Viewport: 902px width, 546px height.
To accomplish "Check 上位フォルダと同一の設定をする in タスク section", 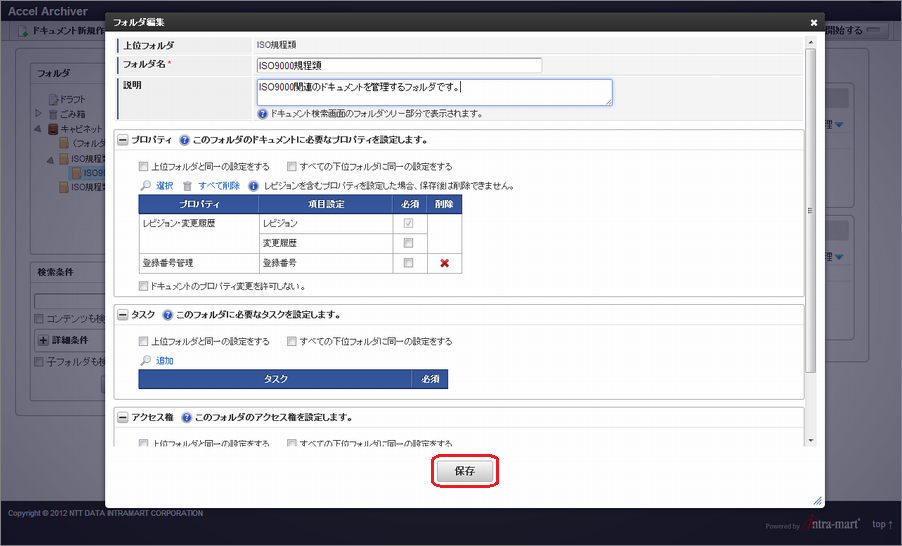I will (143, 342).
